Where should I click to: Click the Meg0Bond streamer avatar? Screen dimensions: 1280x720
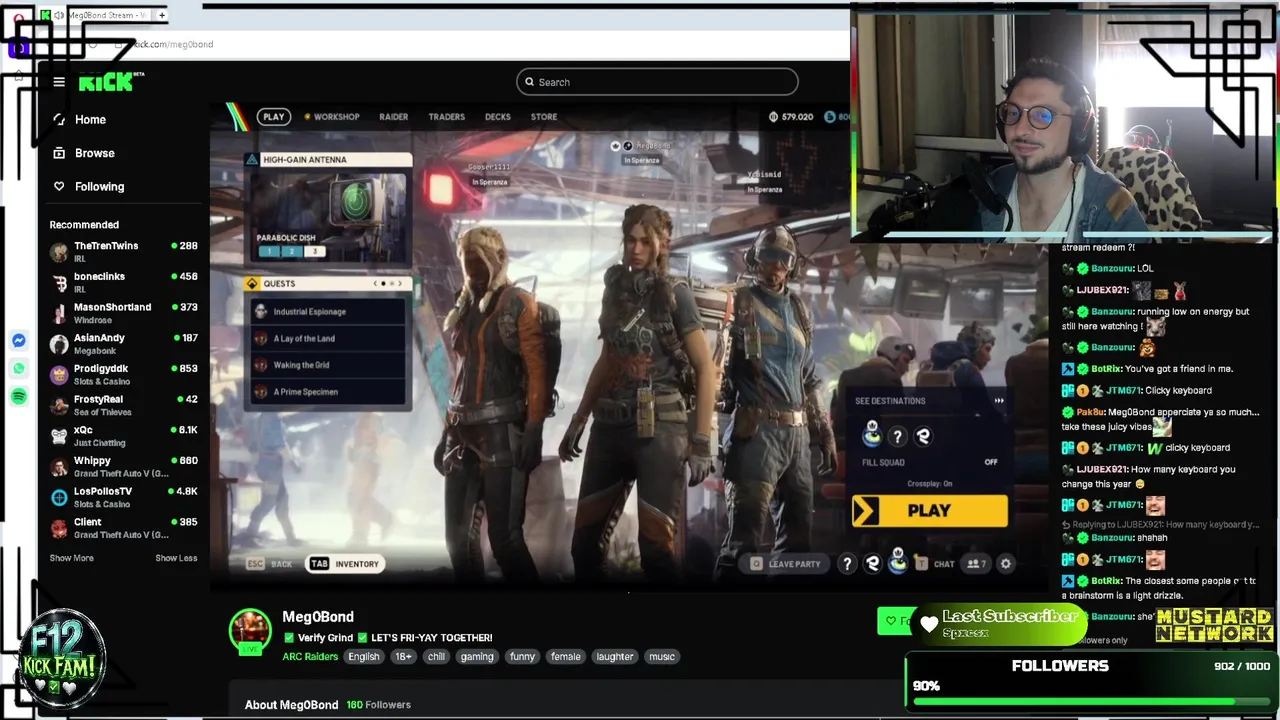[250, 630]
